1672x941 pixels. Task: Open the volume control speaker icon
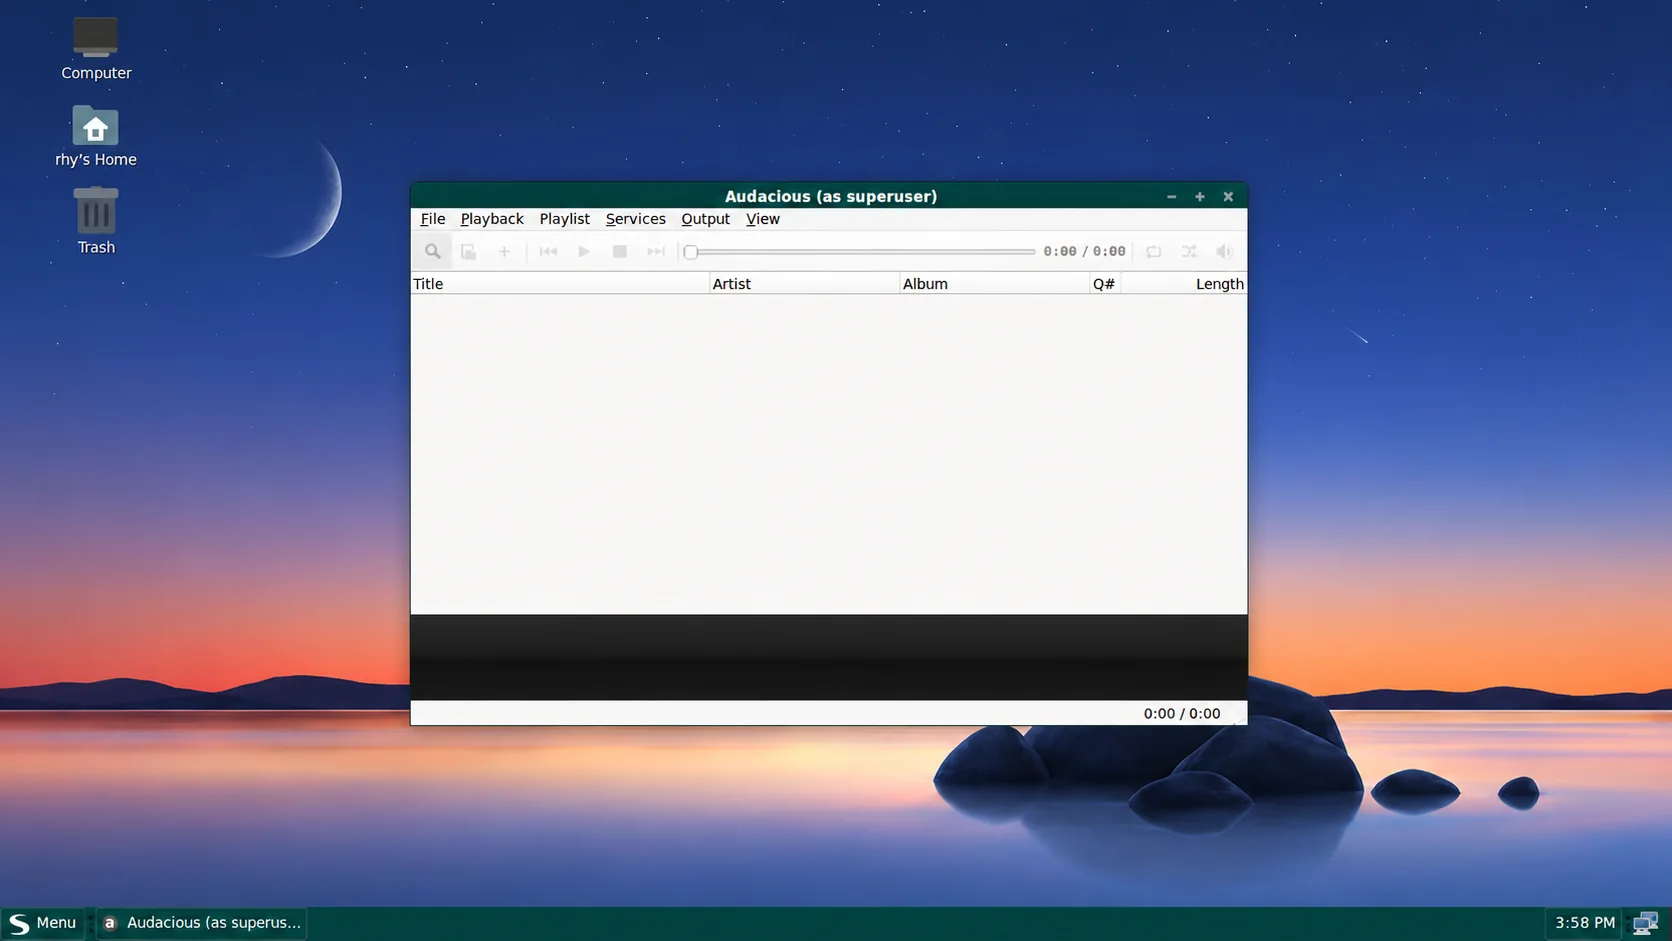1225,252
